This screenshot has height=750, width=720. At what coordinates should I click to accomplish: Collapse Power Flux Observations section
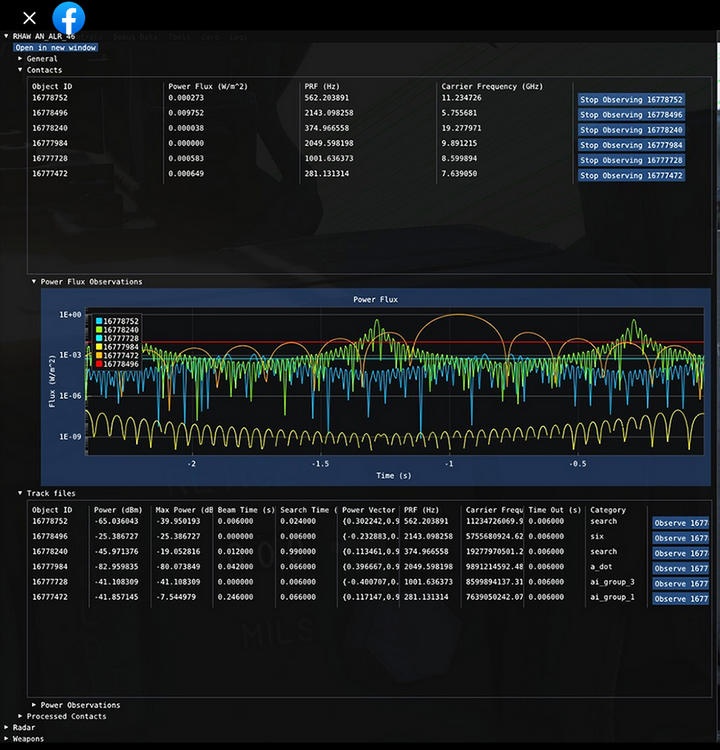click(34, 282)
